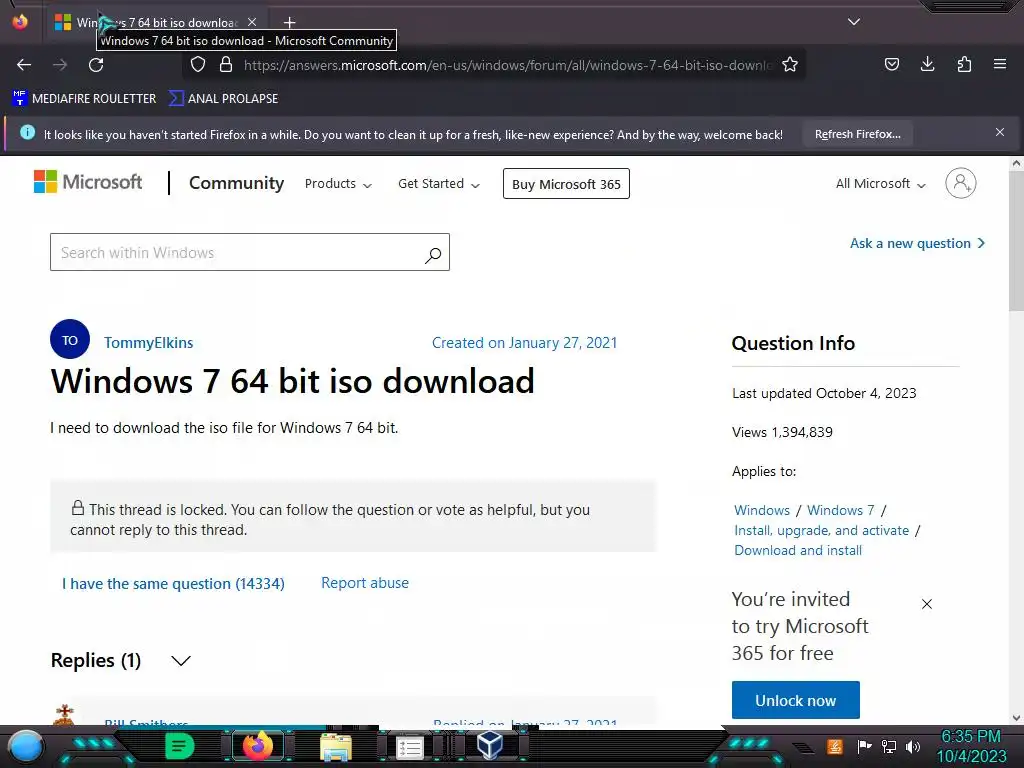Open the second bookmark with the sigma icon
Viewport: 1024px width, 768px height.
click(x=223, y=99)
